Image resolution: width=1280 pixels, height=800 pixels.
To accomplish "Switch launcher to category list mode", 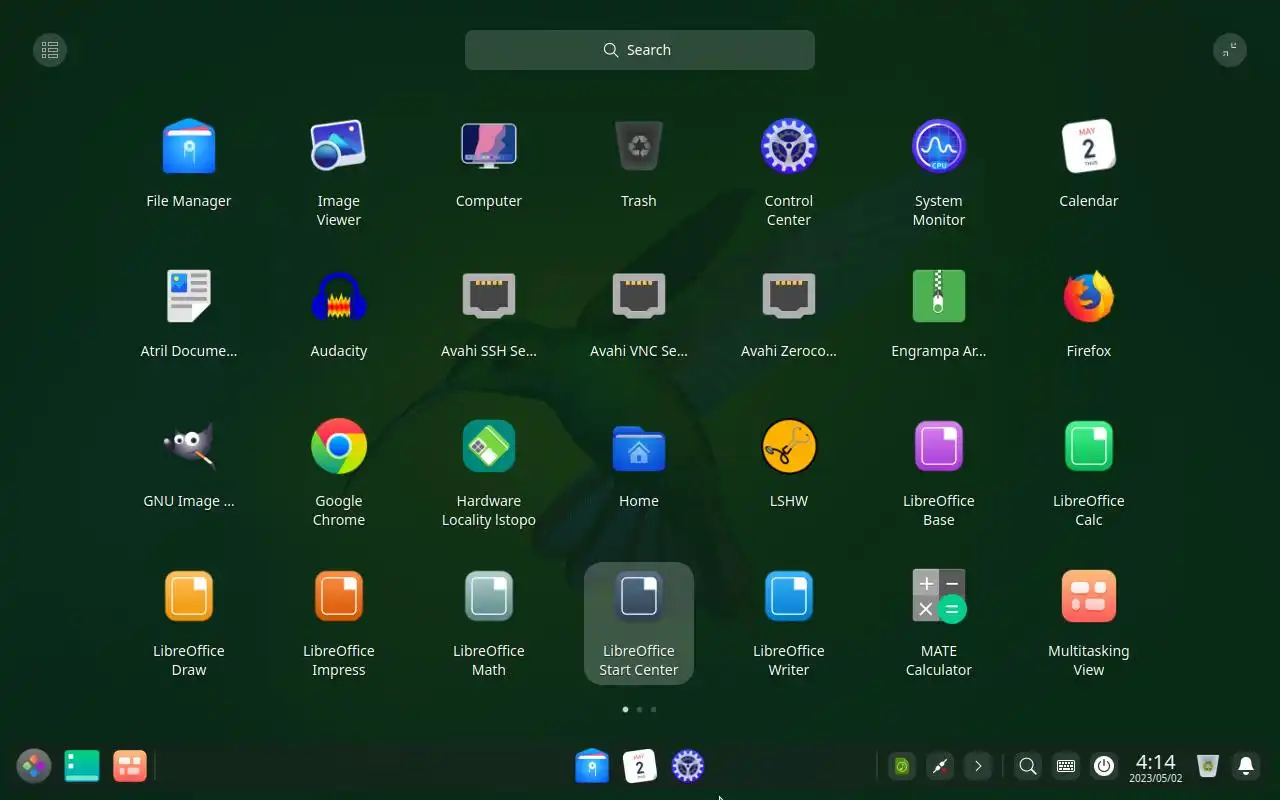I will coord(50,50).
